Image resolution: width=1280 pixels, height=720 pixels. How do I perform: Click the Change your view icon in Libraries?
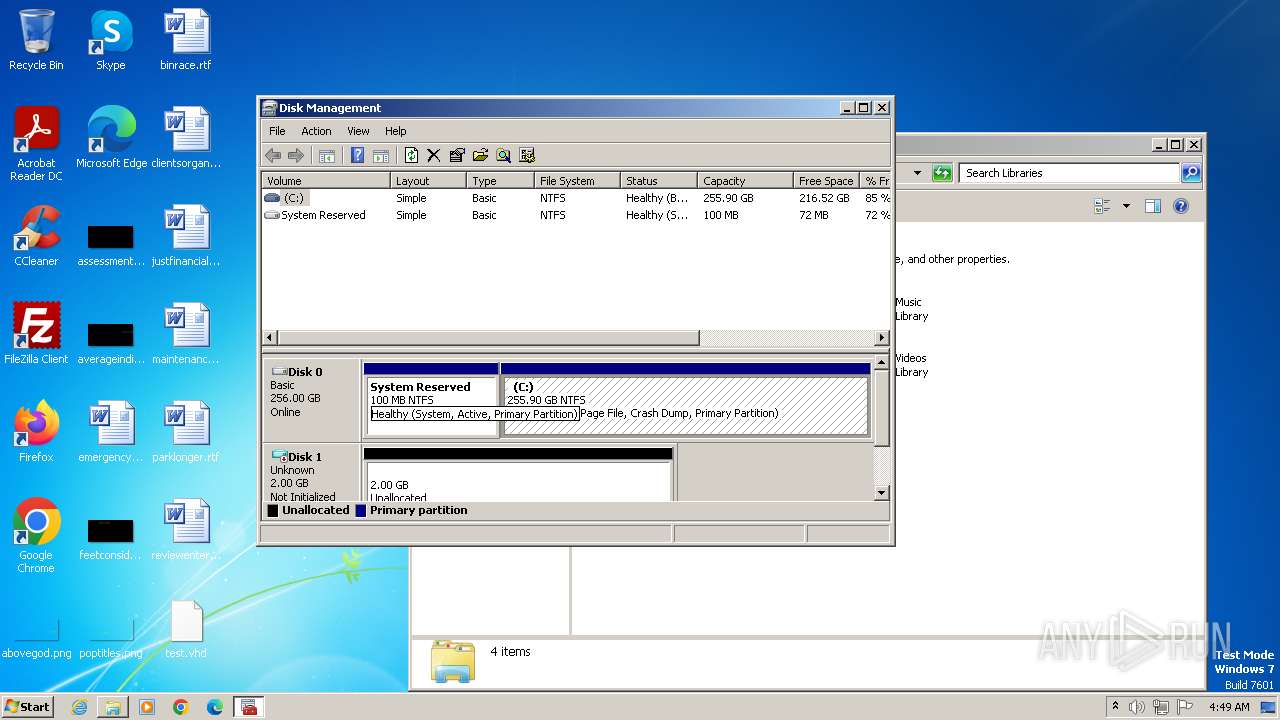tap(1103, 206)
